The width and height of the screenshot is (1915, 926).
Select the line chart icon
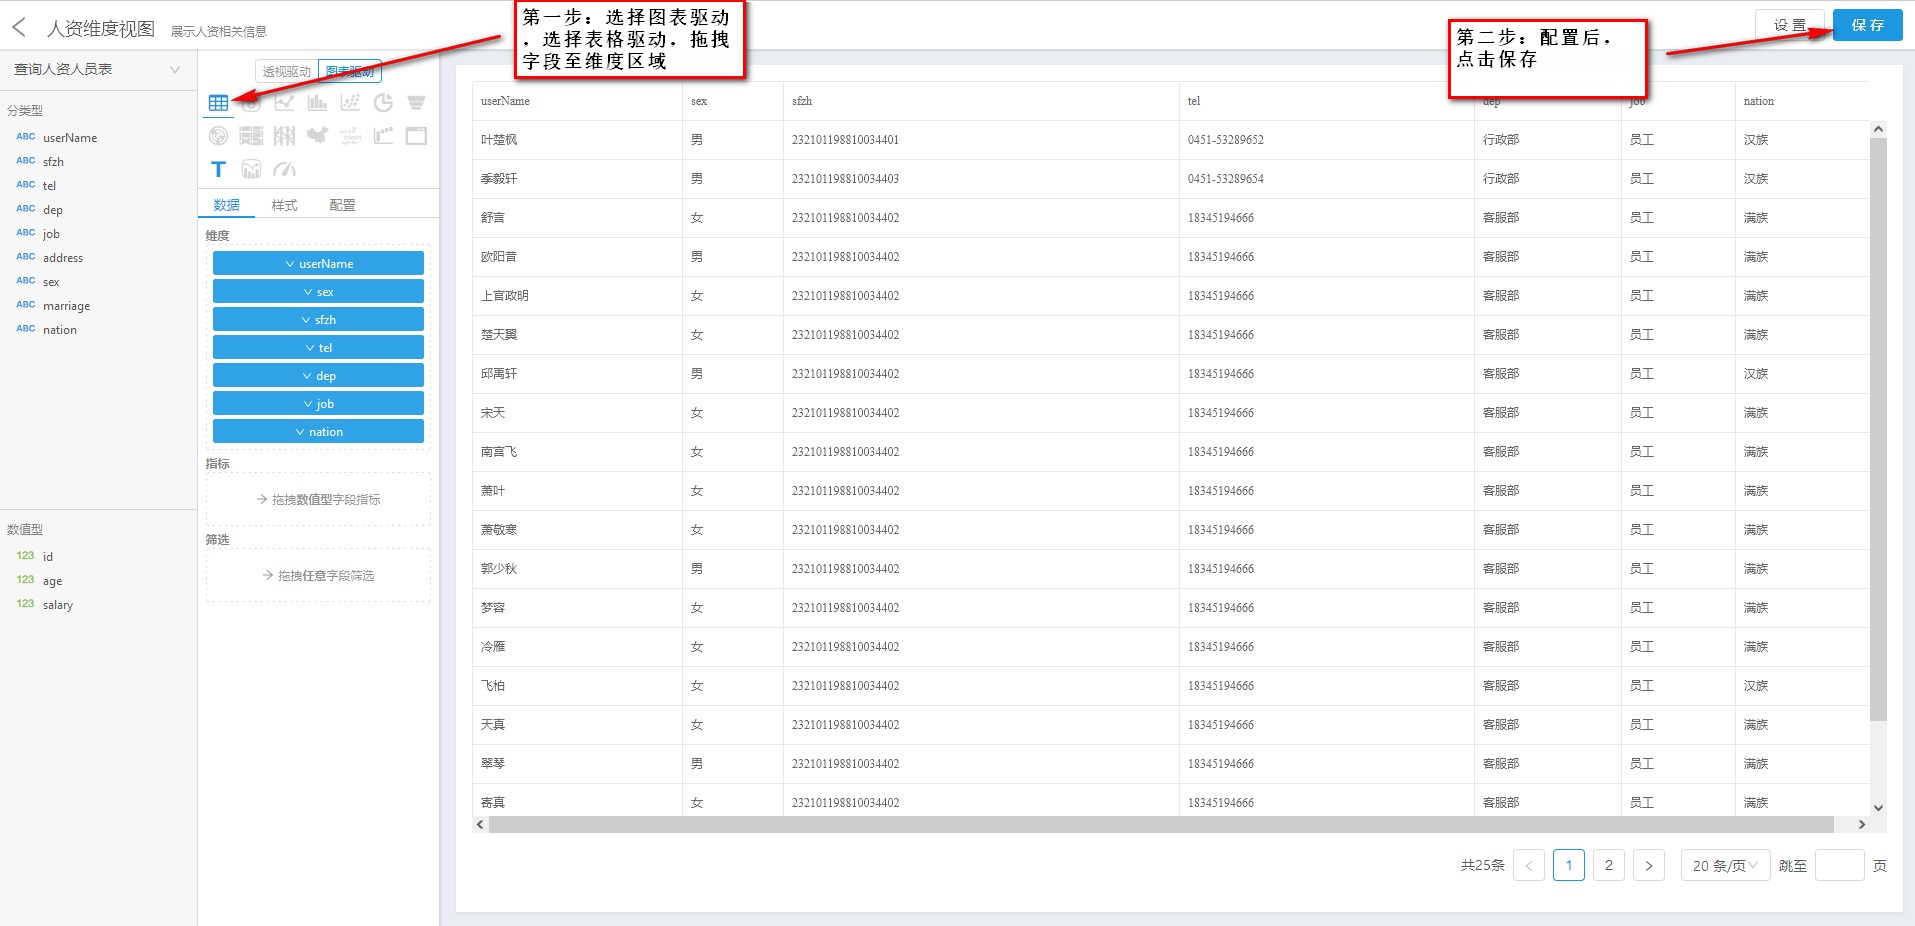285,103
